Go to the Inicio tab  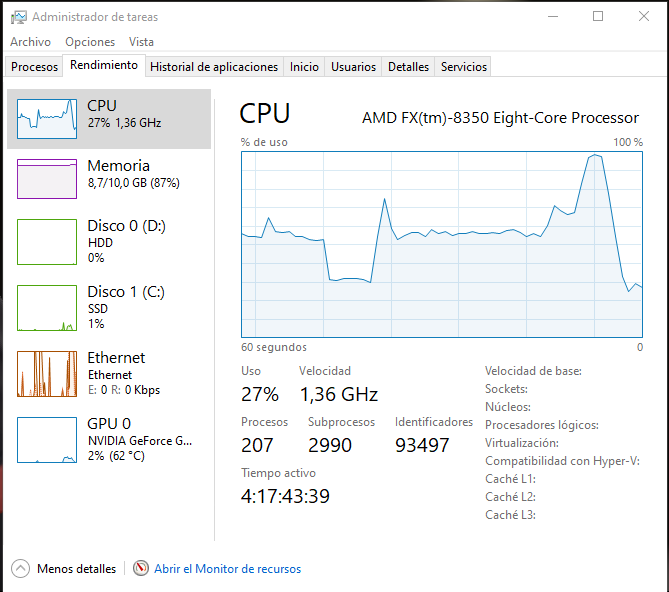click(304, 67)
